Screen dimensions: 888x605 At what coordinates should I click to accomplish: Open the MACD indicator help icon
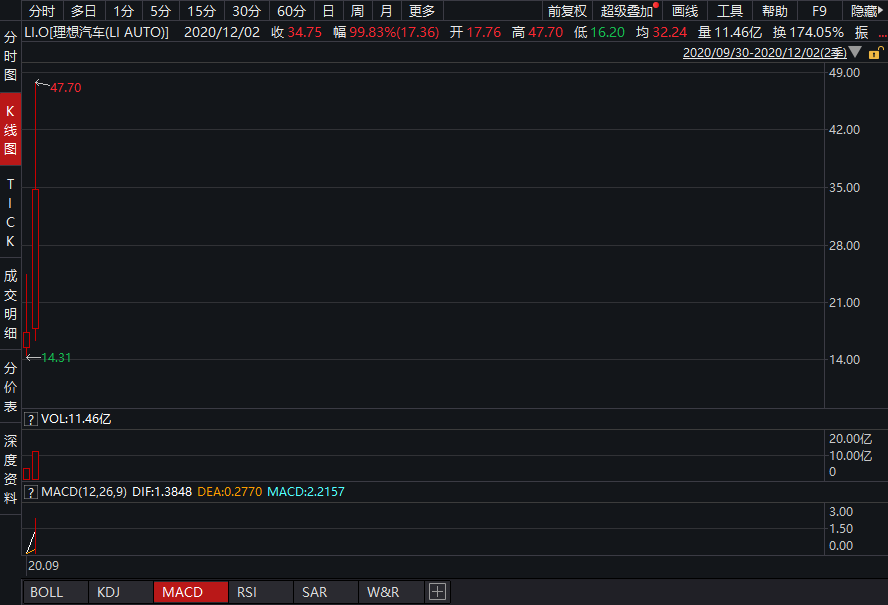[x=31, y=492]
